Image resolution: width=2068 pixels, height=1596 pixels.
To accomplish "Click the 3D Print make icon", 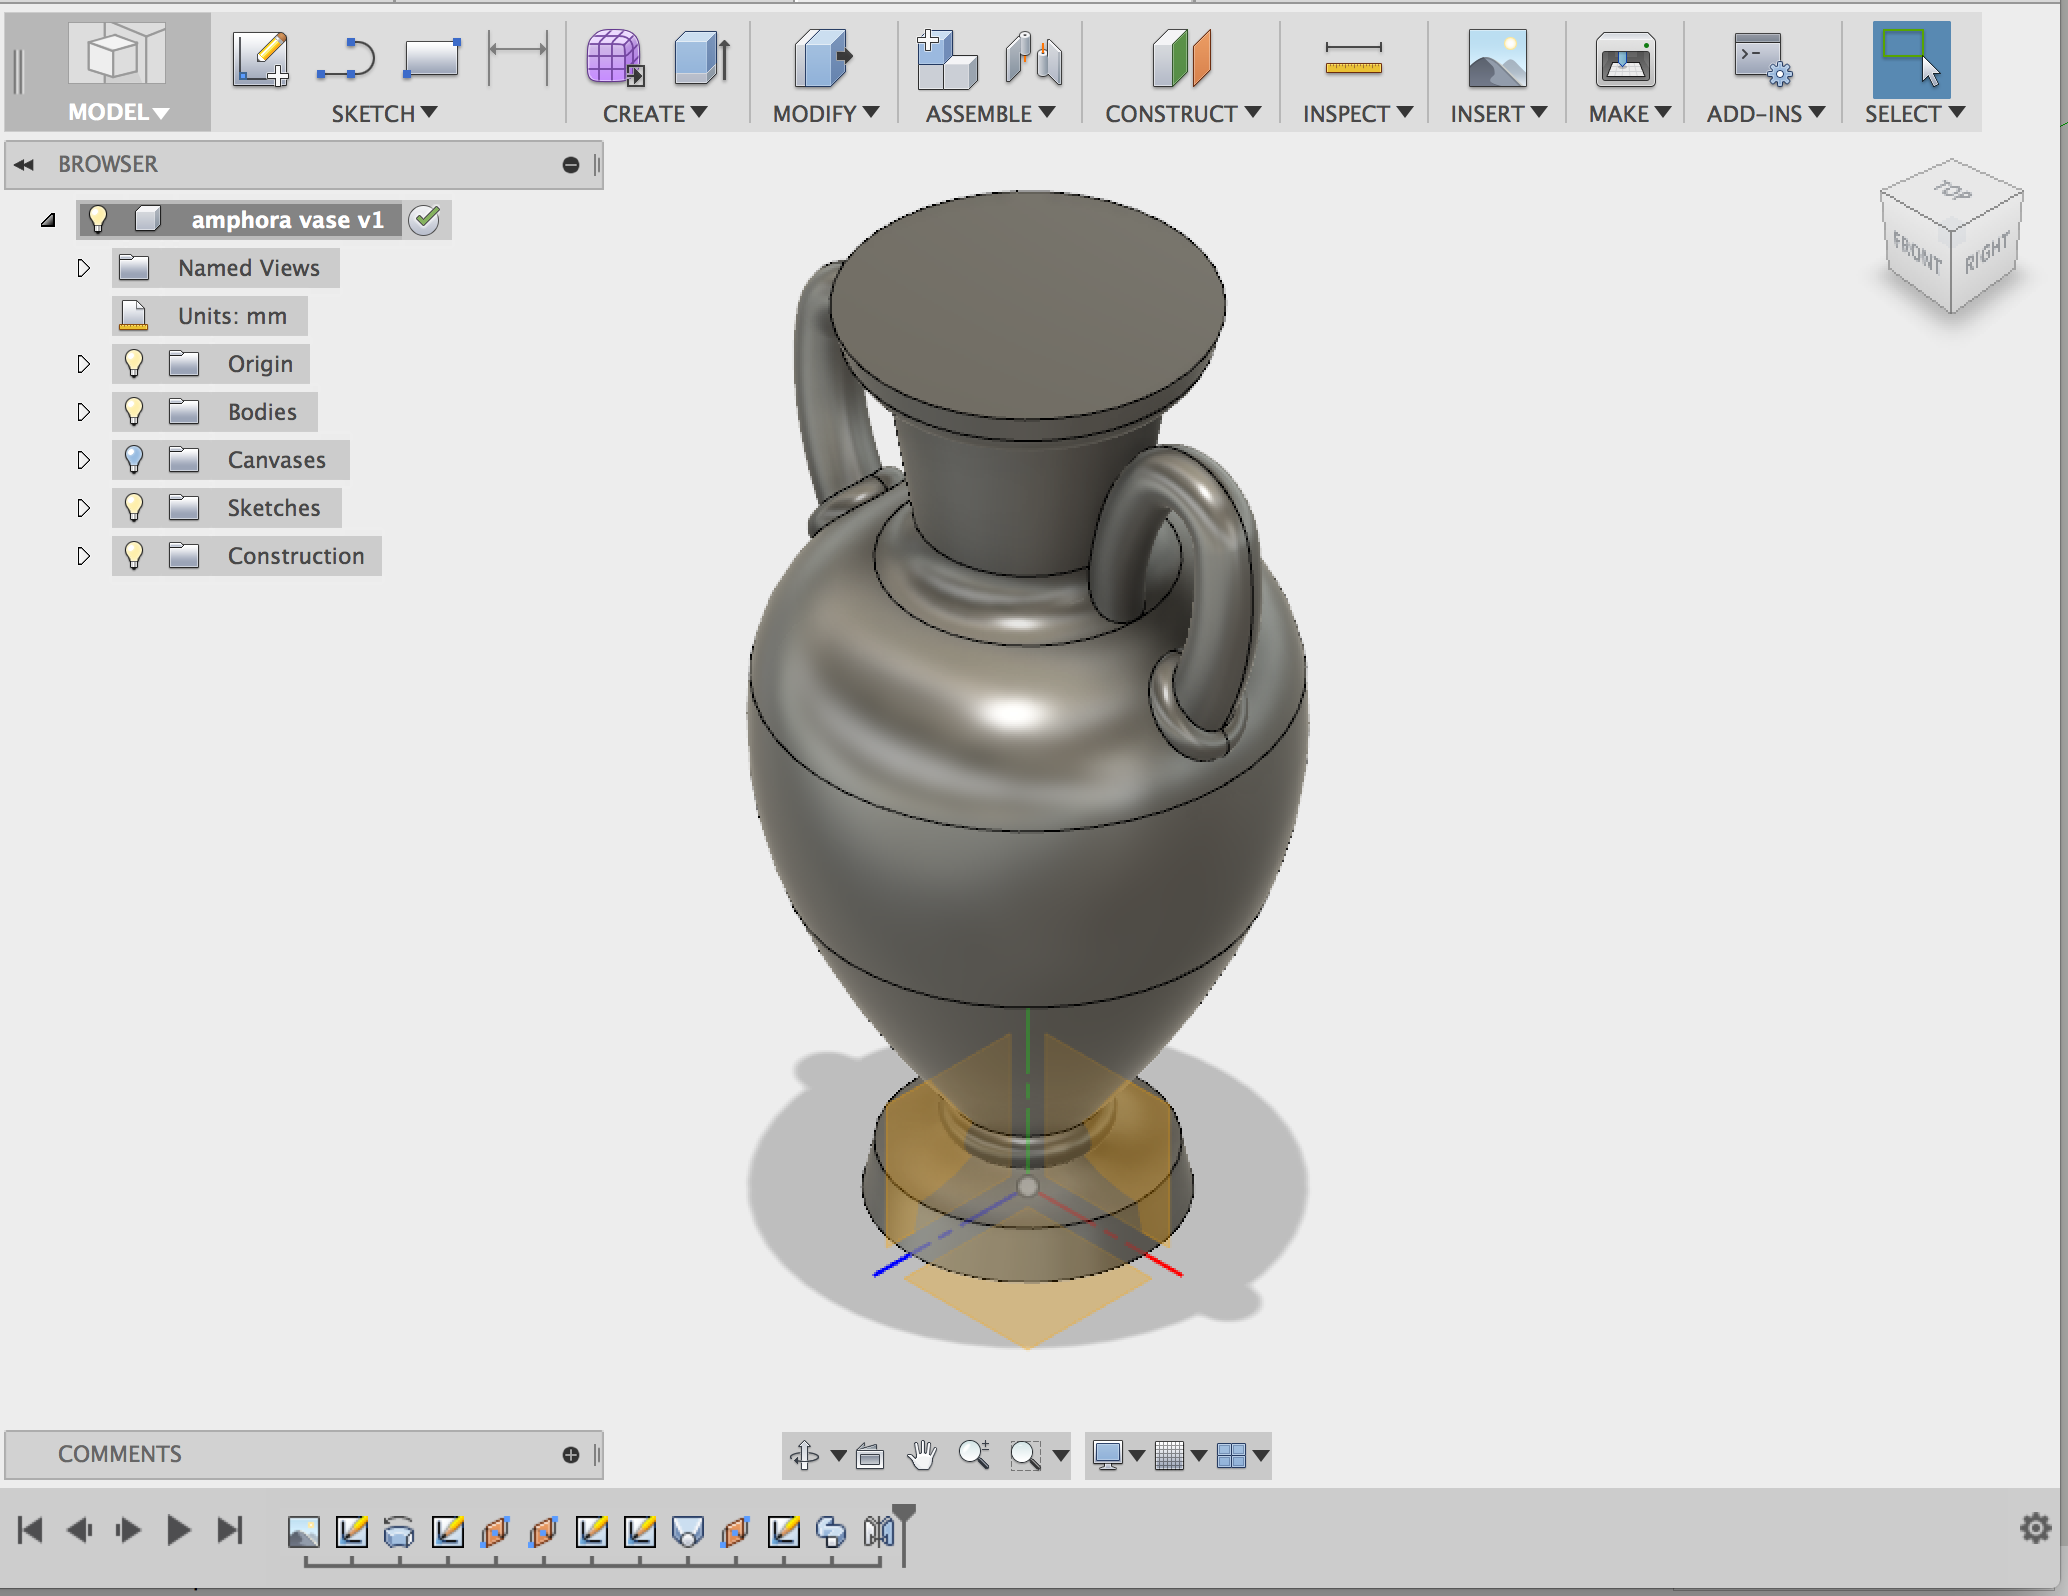I will [x=1625, y=61].
